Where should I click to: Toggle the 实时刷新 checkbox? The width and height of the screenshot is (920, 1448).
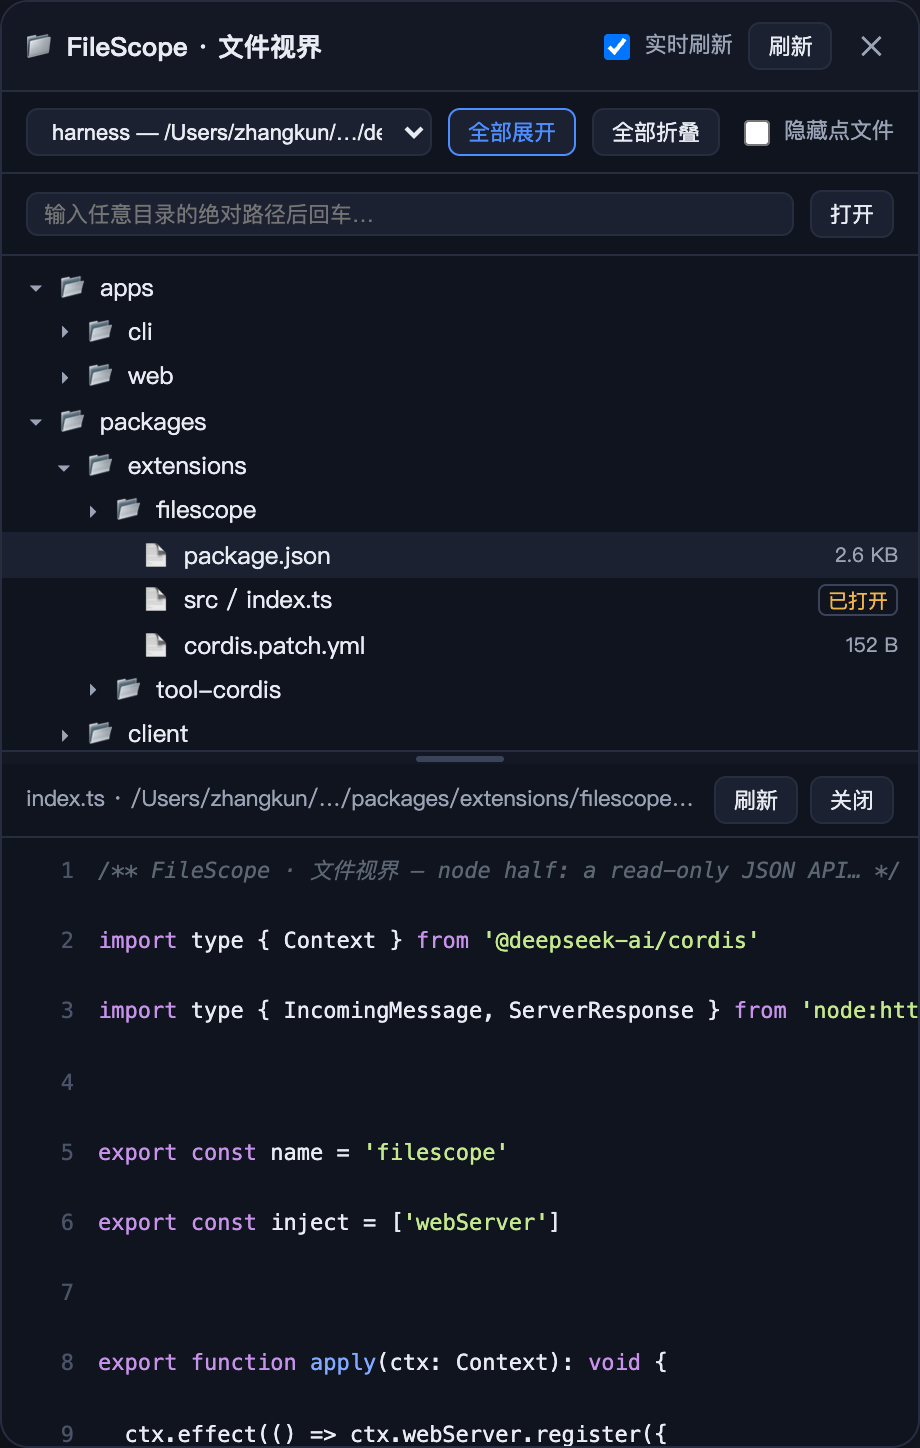(x=617, y=46)
